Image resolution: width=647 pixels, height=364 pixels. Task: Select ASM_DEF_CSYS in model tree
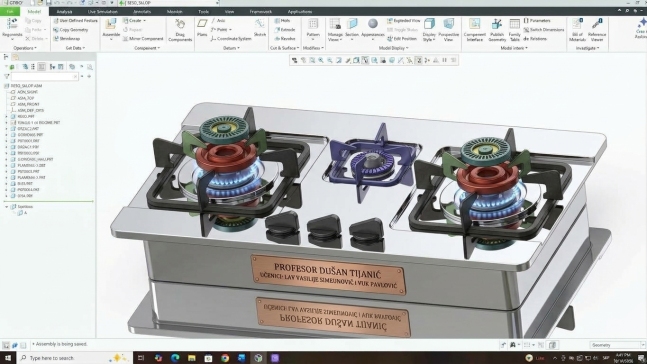click(27, 111)
